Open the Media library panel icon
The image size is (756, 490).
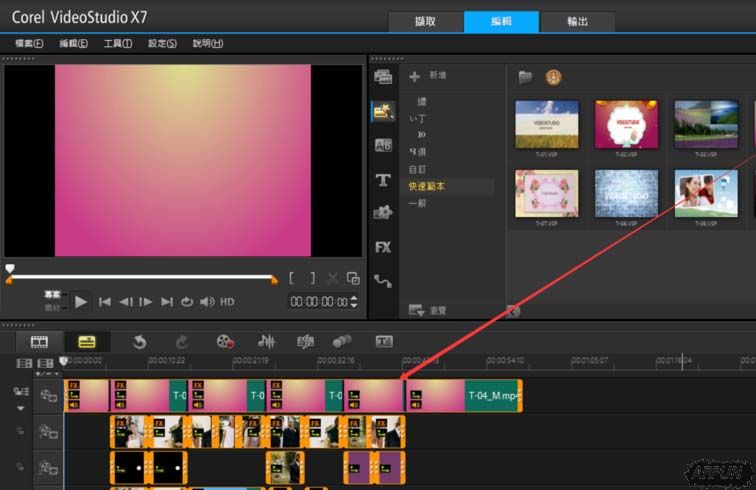(382, 77)
